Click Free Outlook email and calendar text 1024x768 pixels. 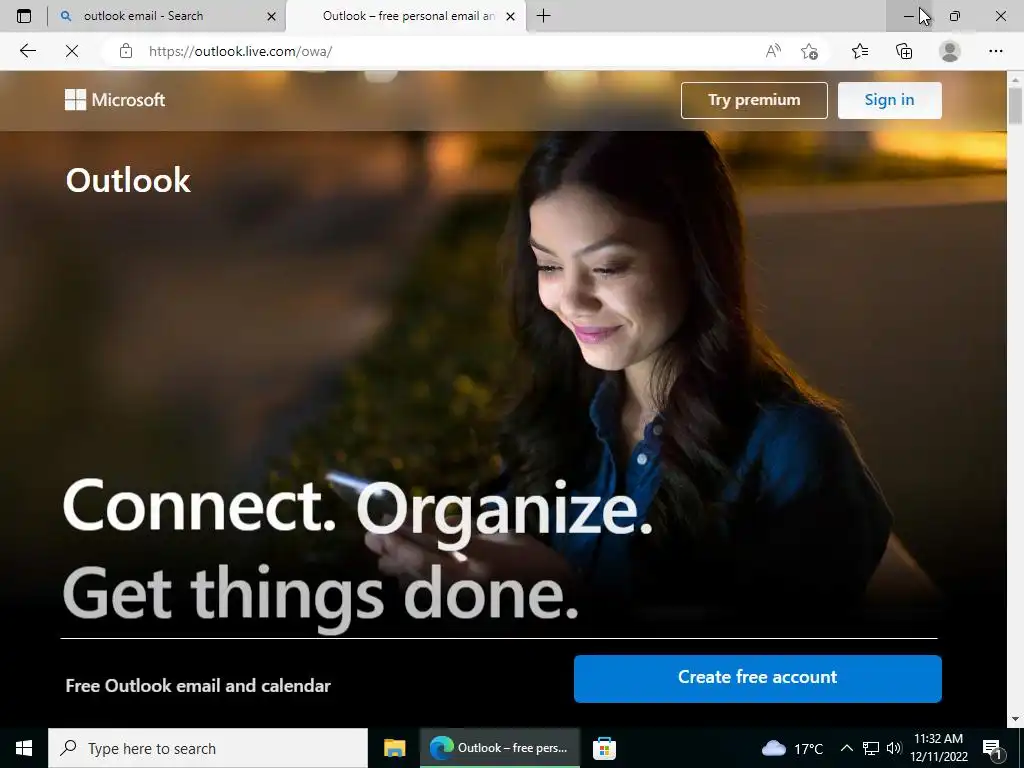[x=198, y=686]
